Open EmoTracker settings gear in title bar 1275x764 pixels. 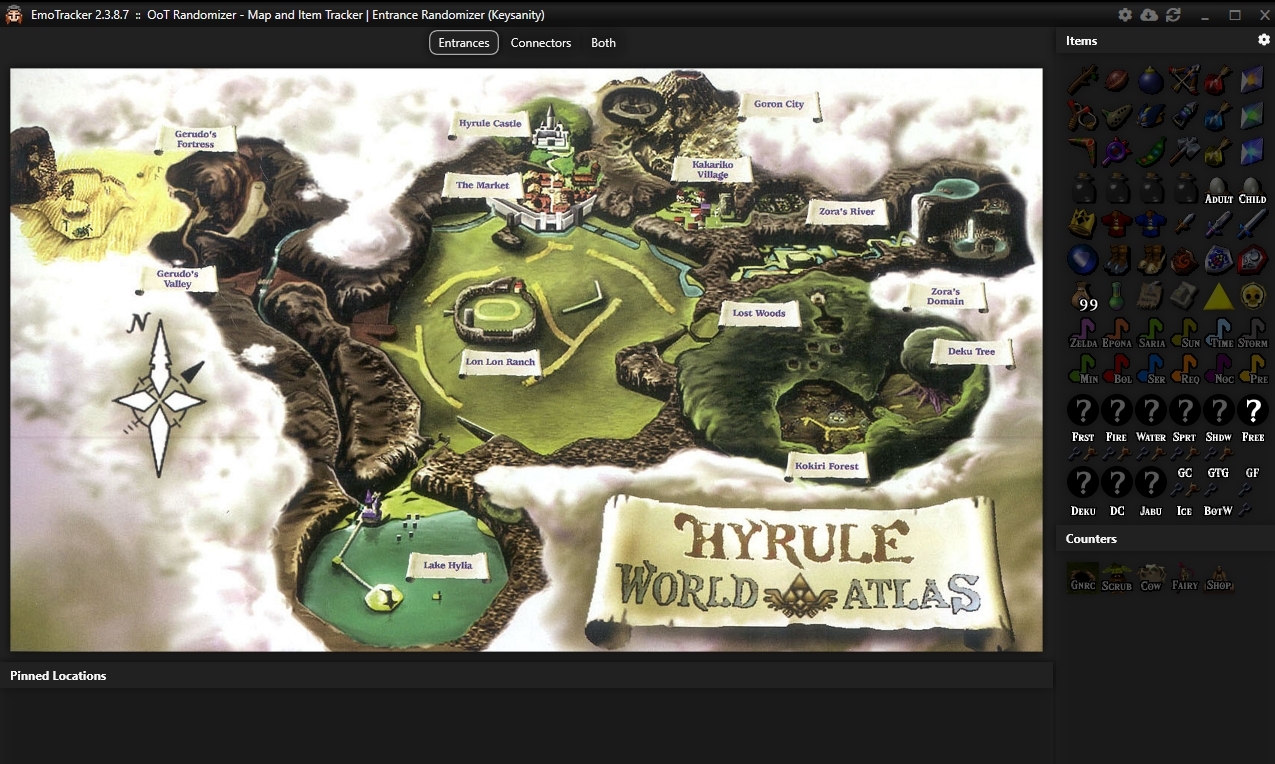1125,15
